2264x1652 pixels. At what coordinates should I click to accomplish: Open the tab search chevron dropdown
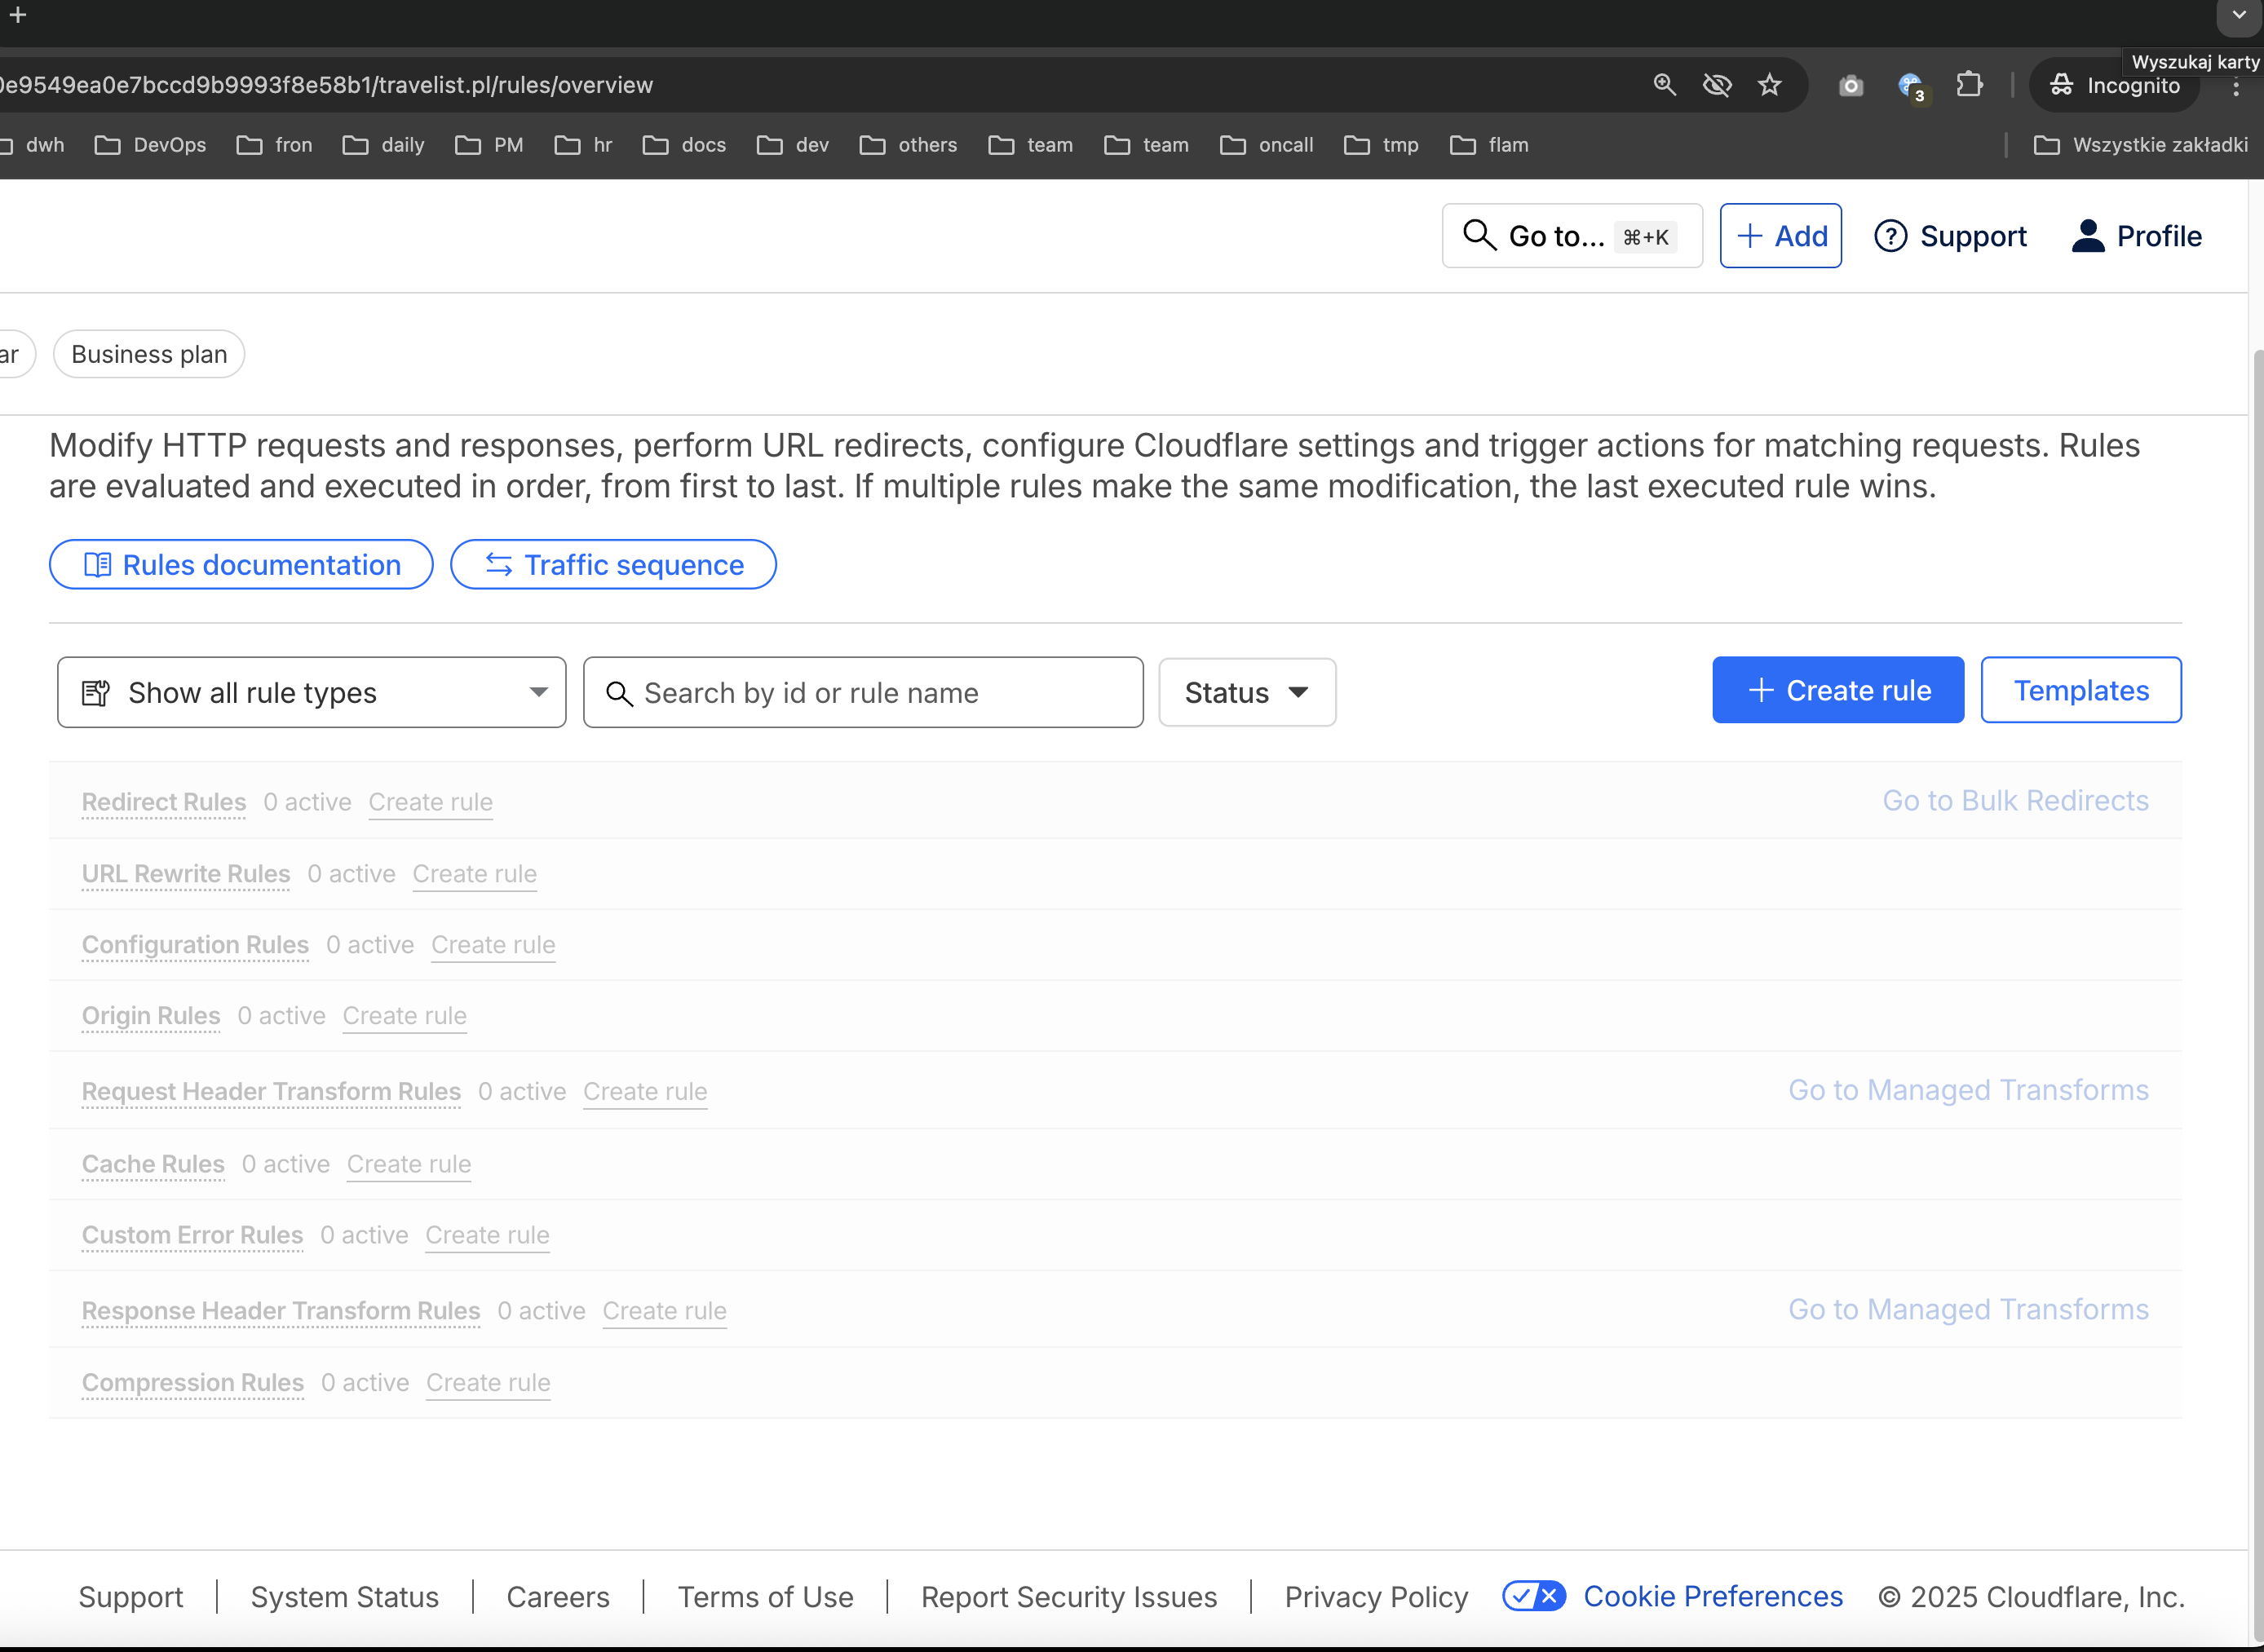(2239, 15)
